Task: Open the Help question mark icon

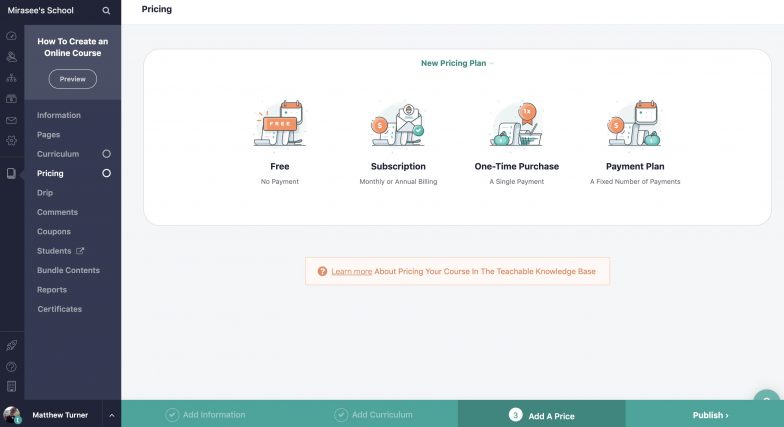Action: coord(12,366)
